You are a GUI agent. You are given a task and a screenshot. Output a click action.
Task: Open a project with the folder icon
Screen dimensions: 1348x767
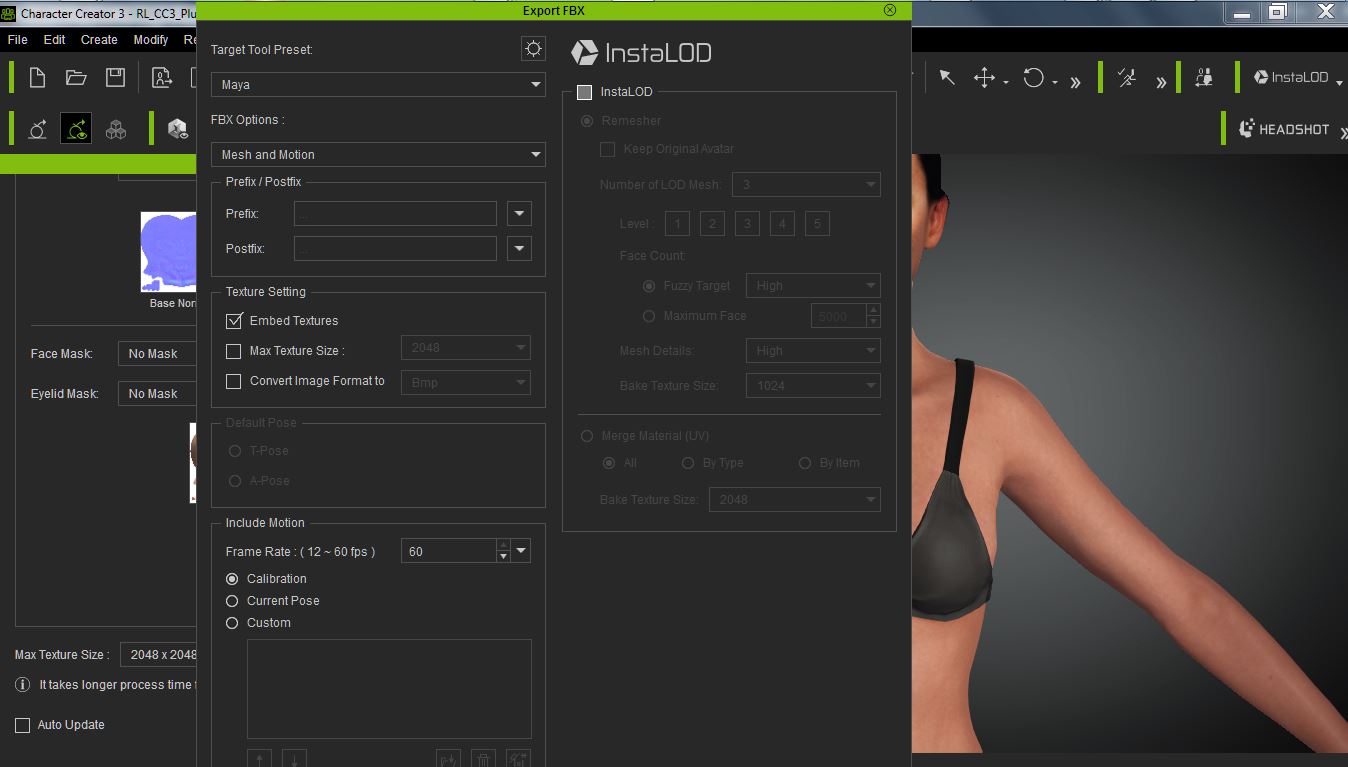76,78
